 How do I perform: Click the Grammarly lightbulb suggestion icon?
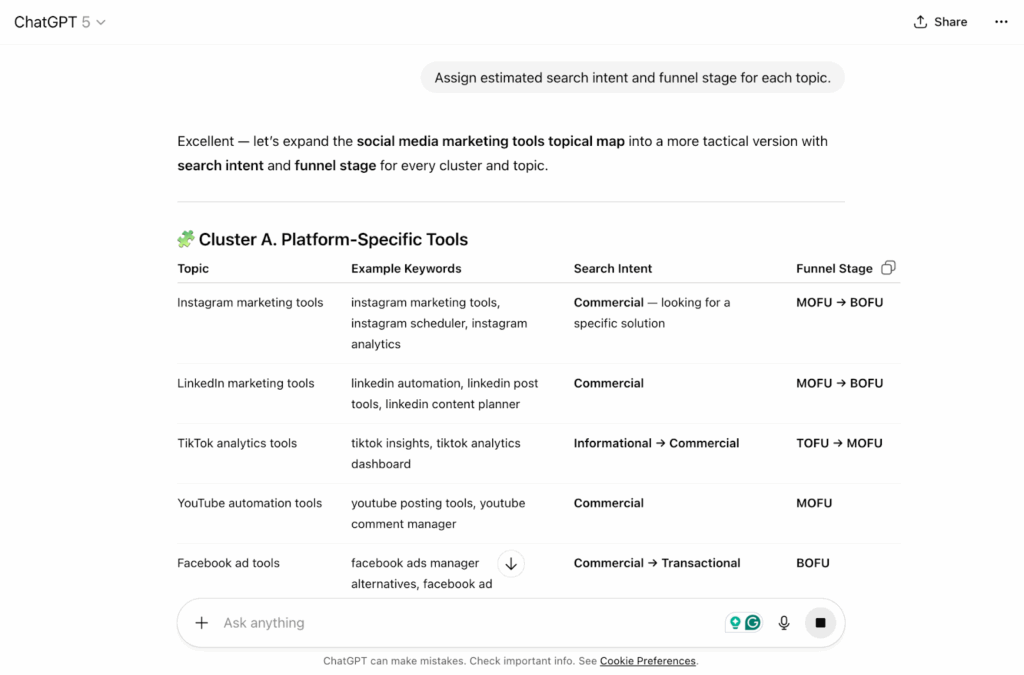(735, 623)
